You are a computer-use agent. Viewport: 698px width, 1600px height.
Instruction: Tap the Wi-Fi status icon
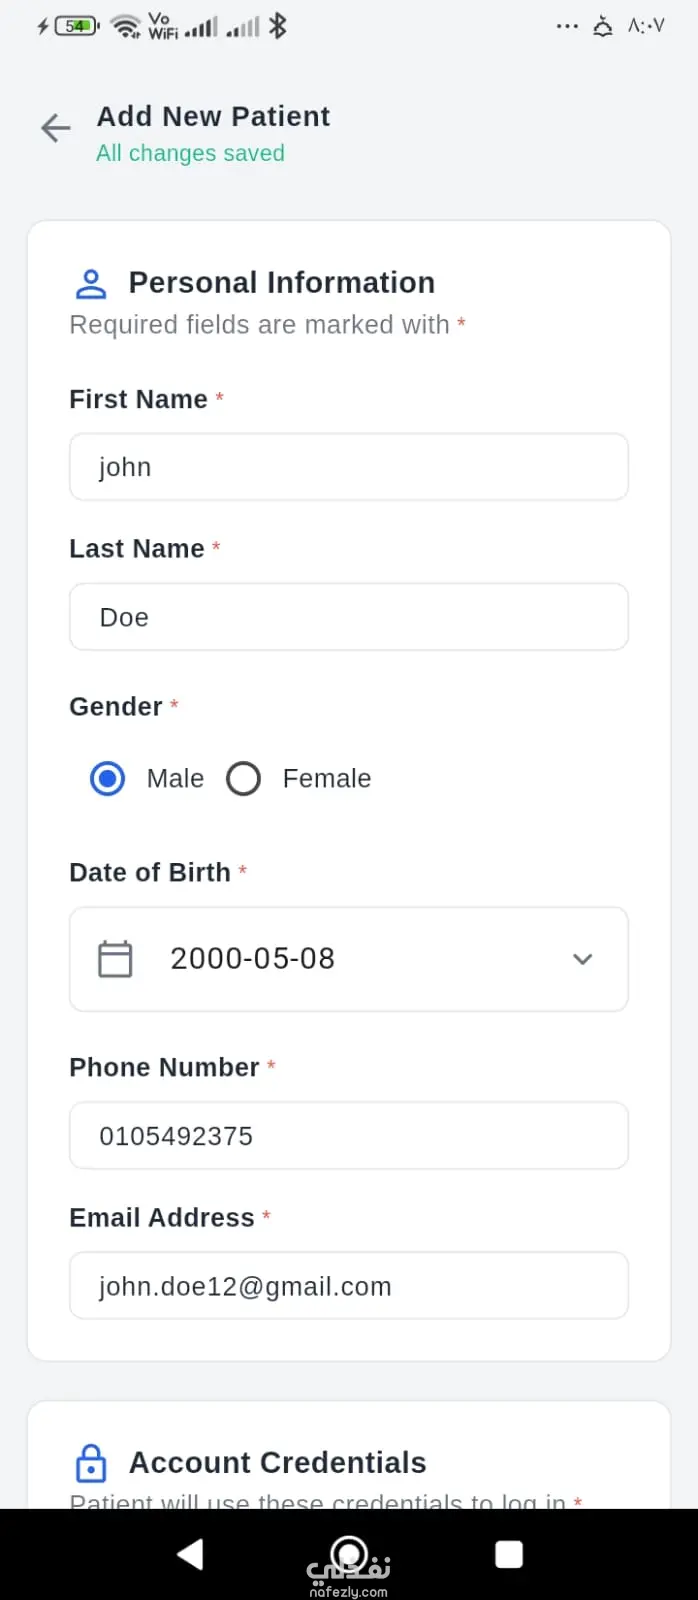click(x=125, y=27)
